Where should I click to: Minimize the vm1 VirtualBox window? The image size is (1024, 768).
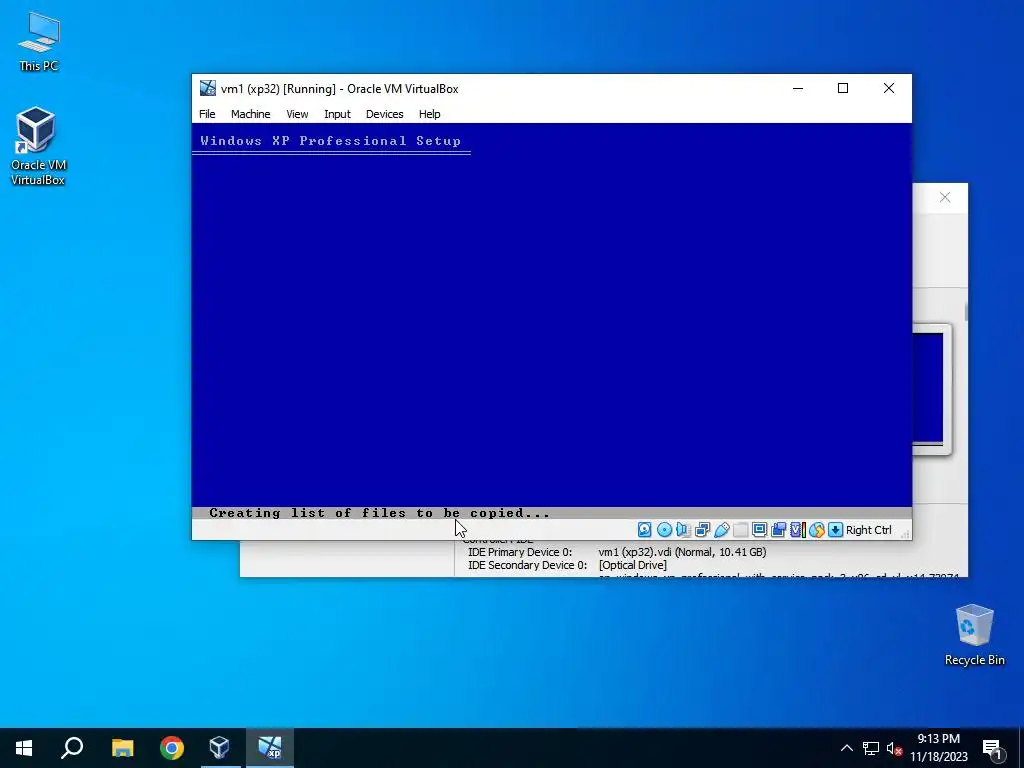click(798, 88)
